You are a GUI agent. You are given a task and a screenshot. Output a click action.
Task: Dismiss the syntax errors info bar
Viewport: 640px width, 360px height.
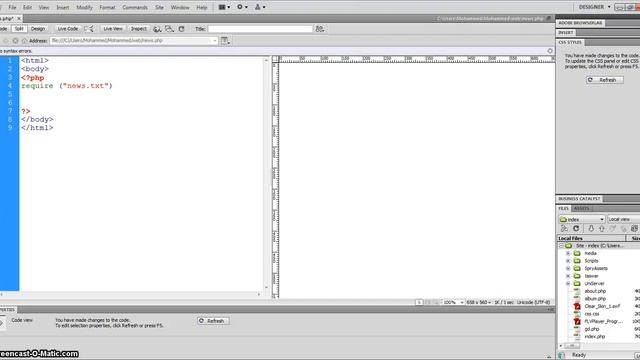point(550,51)
